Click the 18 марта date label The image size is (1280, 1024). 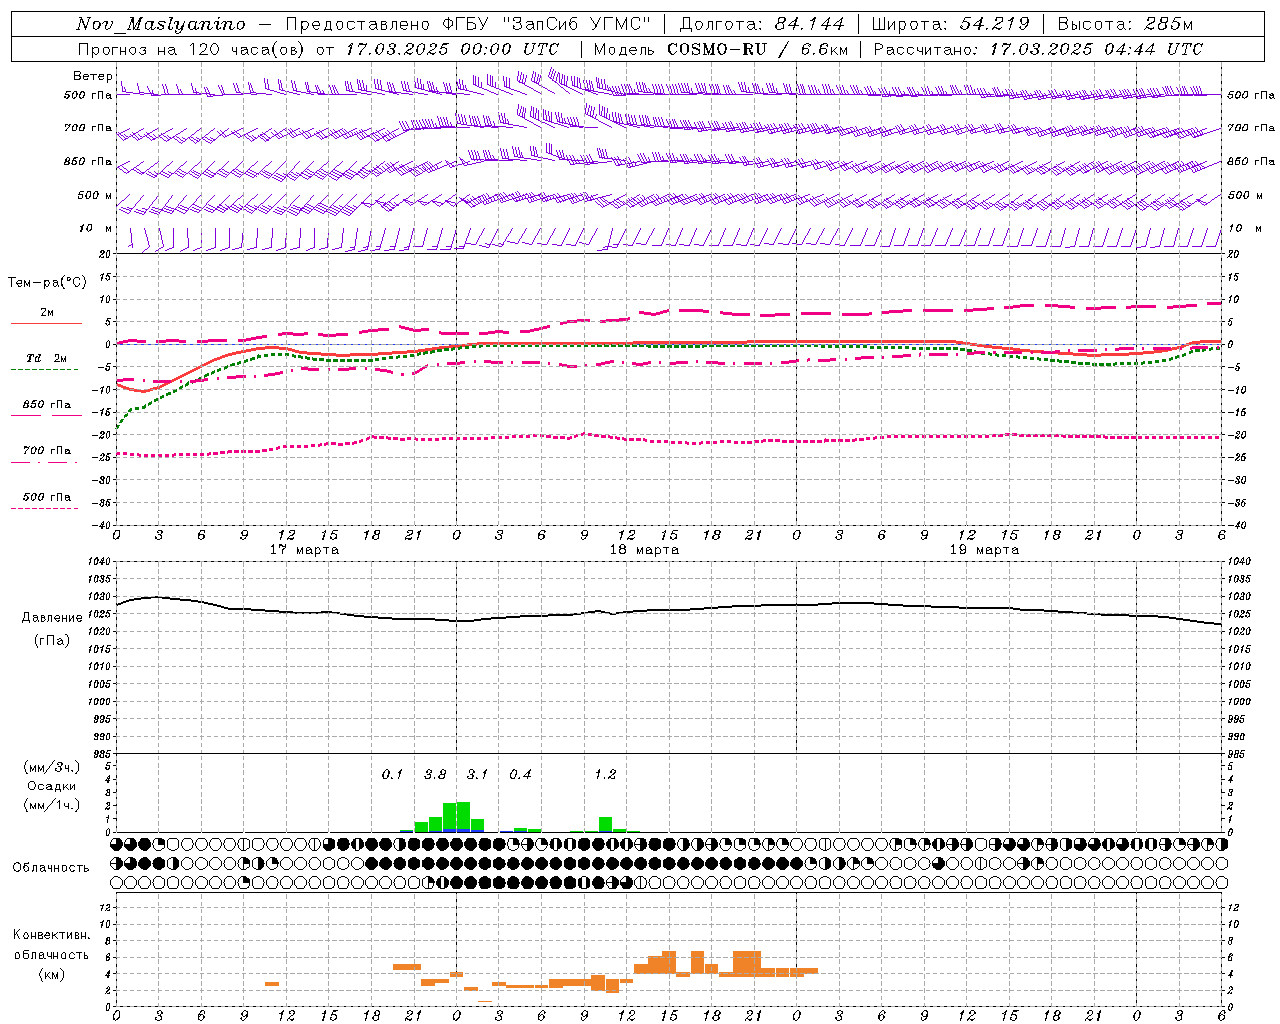click(x=644, y=550)
